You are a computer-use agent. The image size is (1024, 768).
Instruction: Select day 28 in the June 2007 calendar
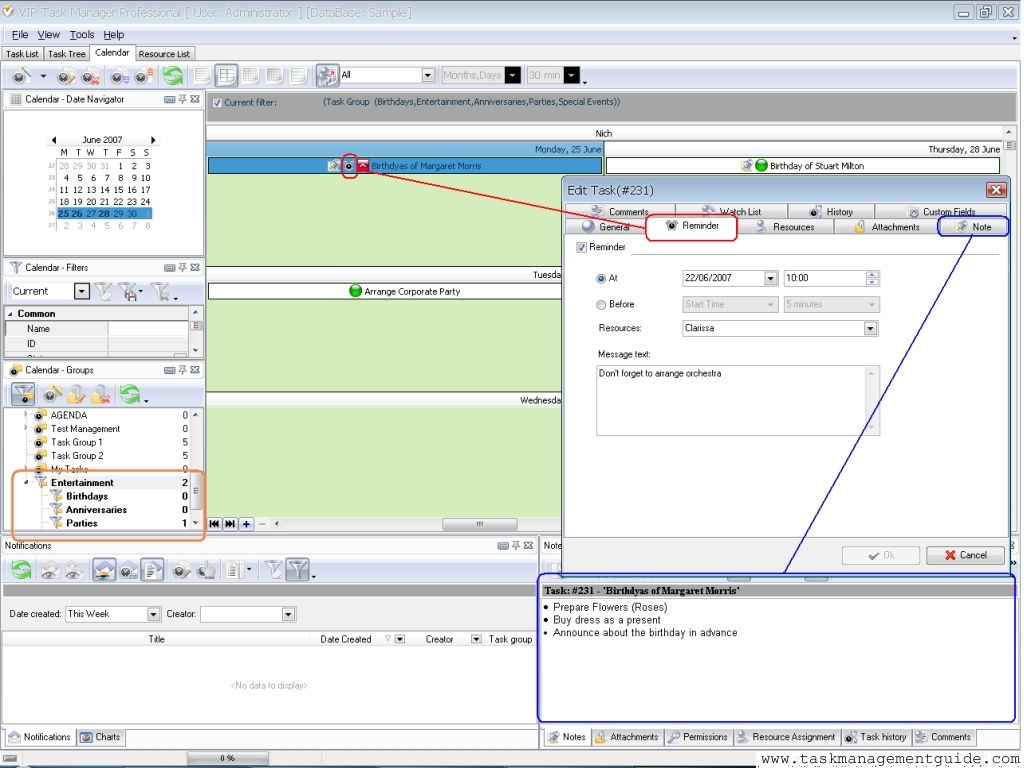click(x=104, y=214)
